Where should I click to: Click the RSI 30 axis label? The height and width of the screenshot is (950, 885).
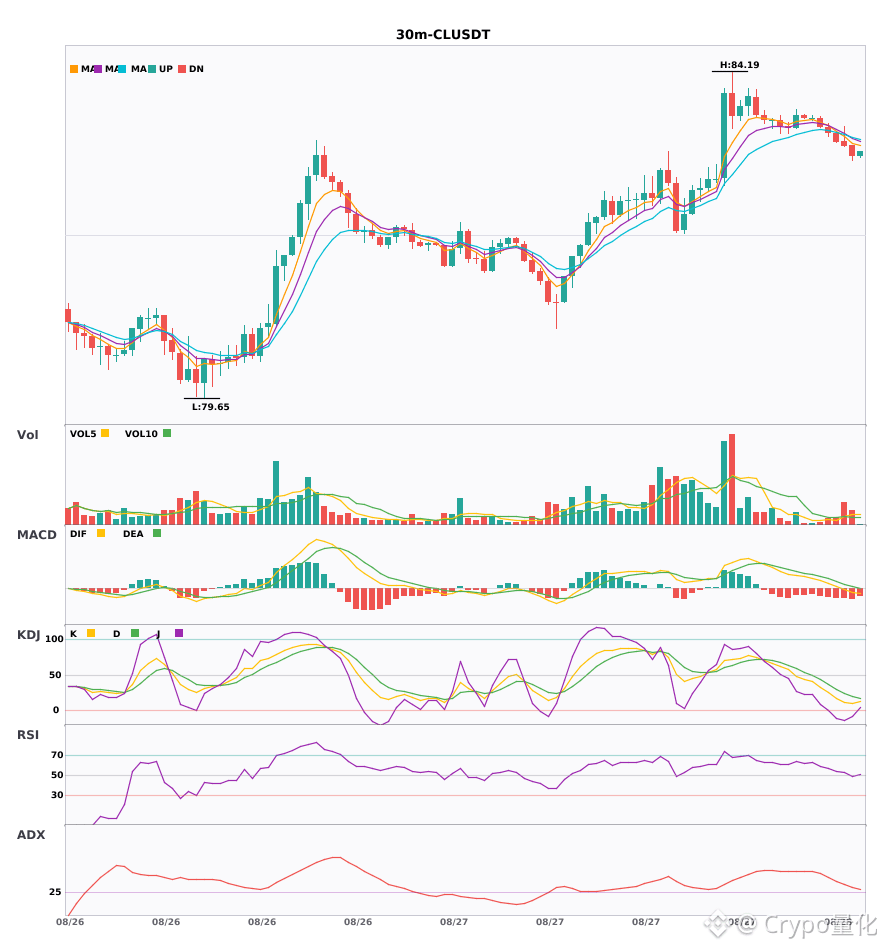57,795
